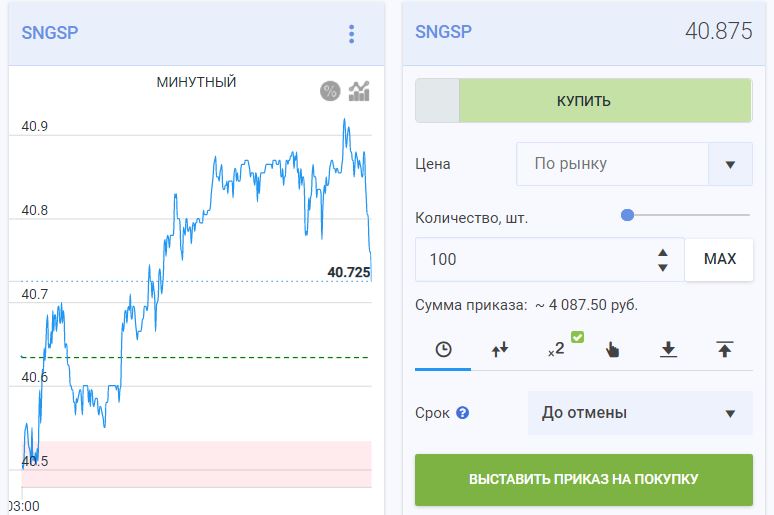The image size is (774, 515).
Task: Select the x2 margin order icon
Action: pos(557,349)
